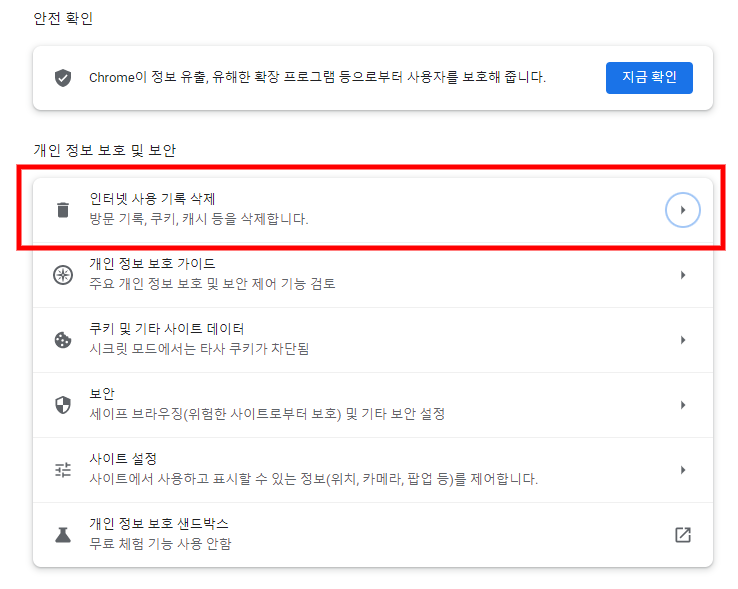Open the 인터넷 사용 기록 삭제 menu entry
738x589 pixels.
(373, 210)
